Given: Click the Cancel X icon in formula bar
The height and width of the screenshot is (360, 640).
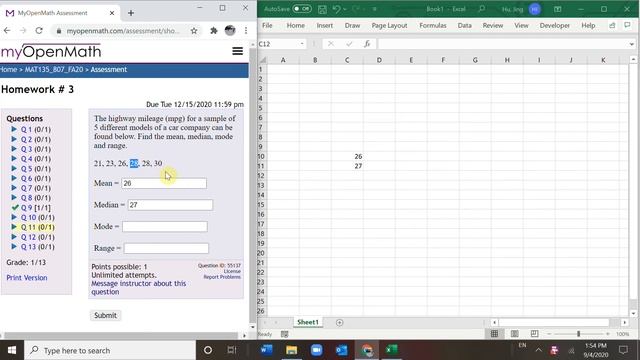Looking at the screenshot, I should point(331,44).
